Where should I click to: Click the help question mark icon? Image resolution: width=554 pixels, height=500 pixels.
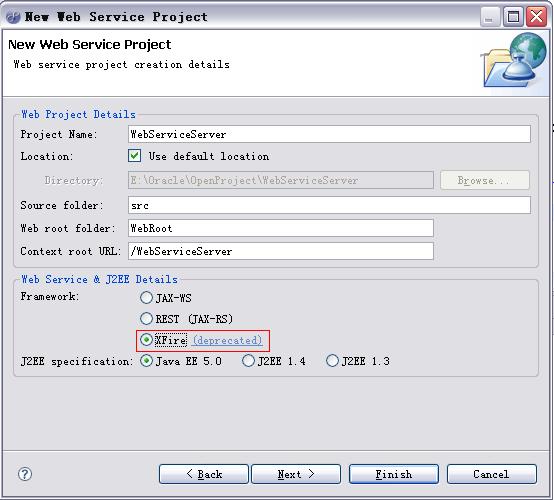point(25,474)
